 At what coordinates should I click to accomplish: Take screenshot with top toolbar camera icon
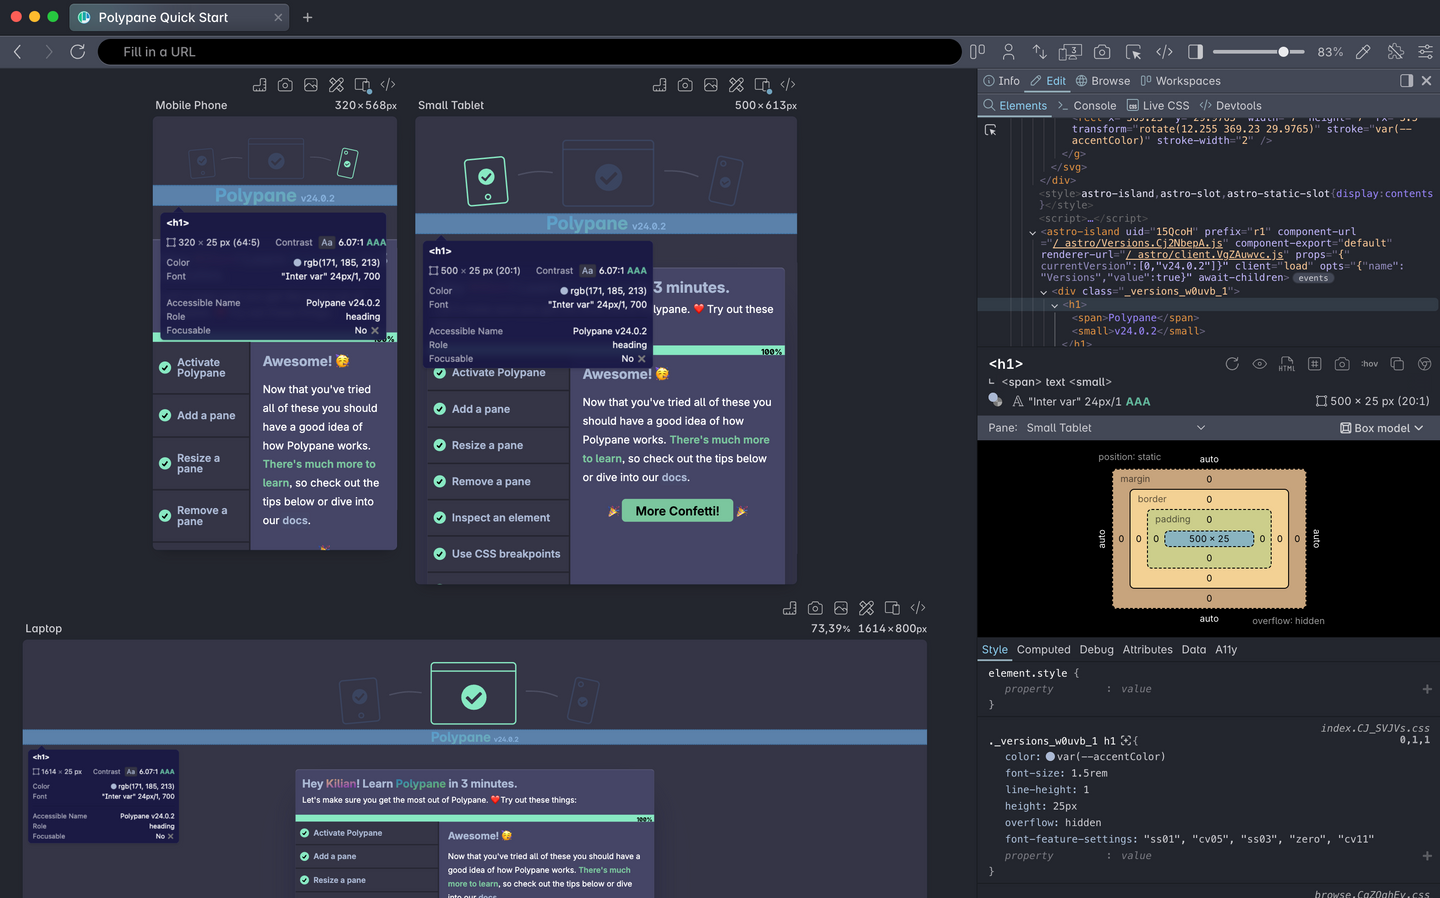[1102, 52]
